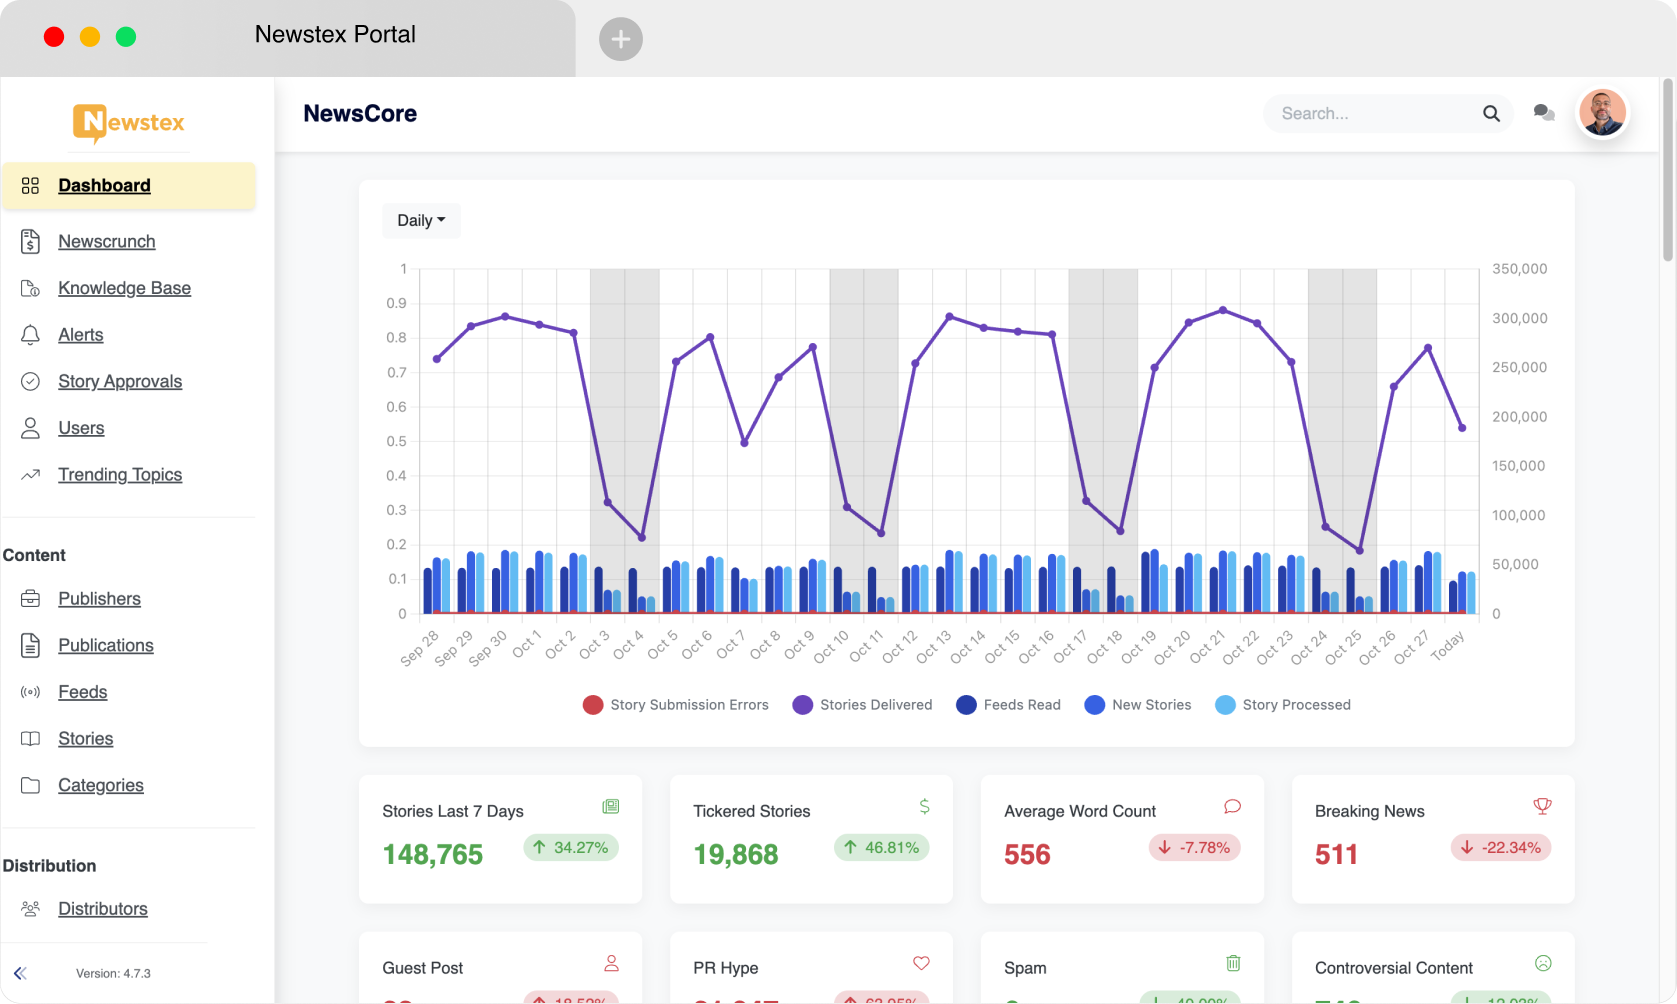The width and height of the screenshot is (1677, 1004).
Task: Click the Spam trash can icon
Action: [1233, 963]
